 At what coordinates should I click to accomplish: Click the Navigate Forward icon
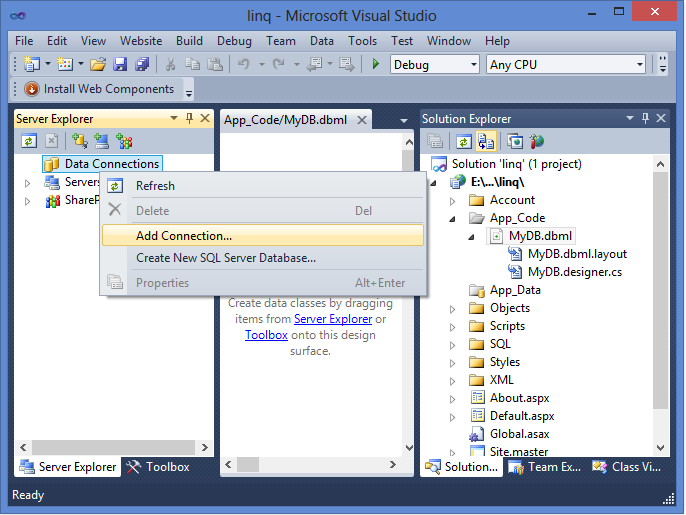[347, 65]
